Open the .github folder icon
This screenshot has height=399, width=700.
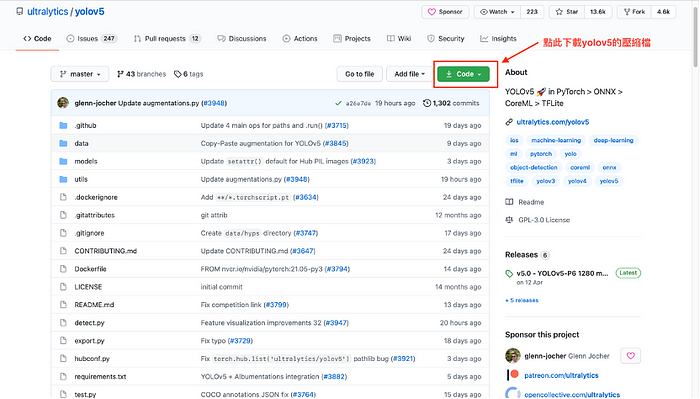point(63,125)
